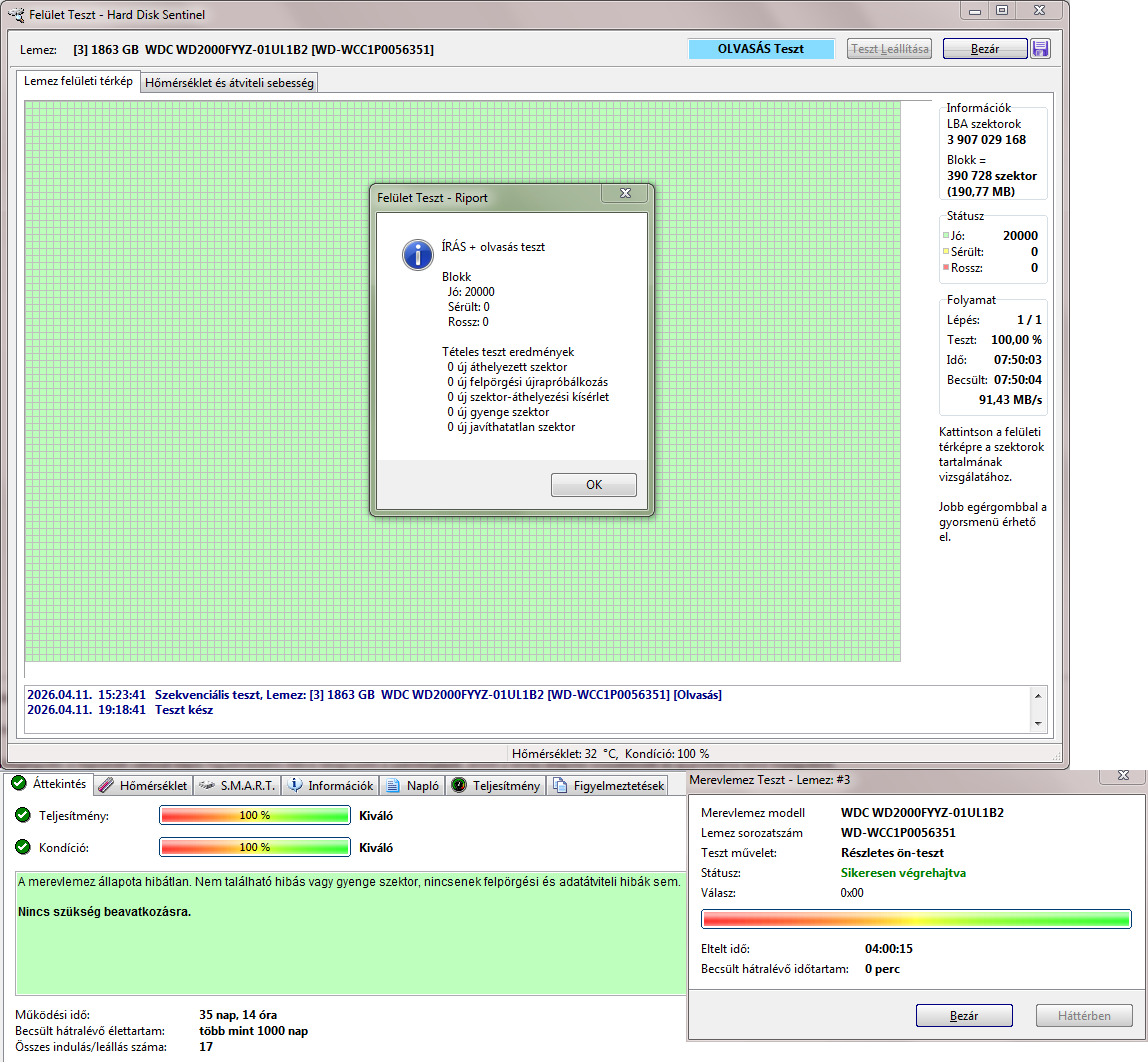Click green check icon beside Teljesítmény
This screenshot has width=1148, height=1063.
point(23,815)
